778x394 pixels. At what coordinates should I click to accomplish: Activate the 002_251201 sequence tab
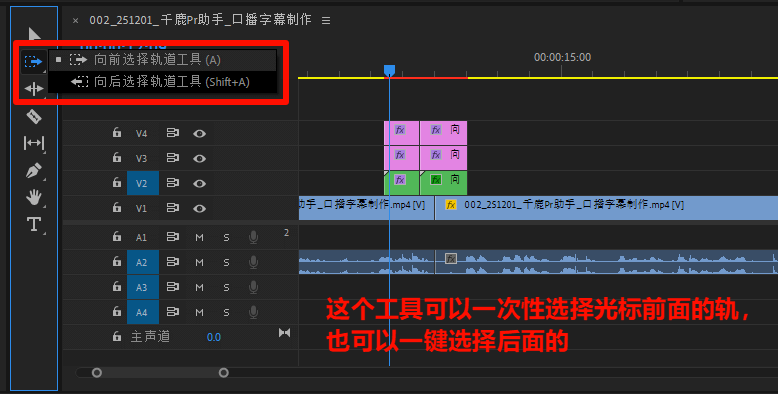[x=200, y=20]
